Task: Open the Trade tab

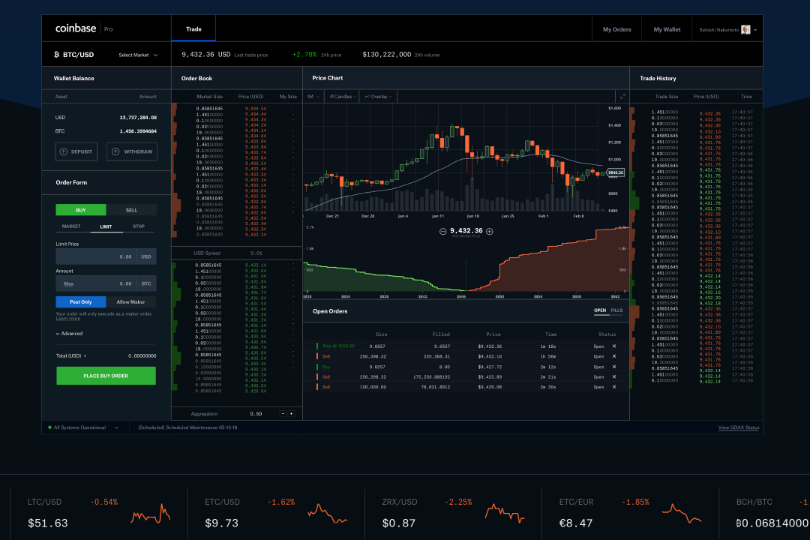Action: (x=194, y=29)
